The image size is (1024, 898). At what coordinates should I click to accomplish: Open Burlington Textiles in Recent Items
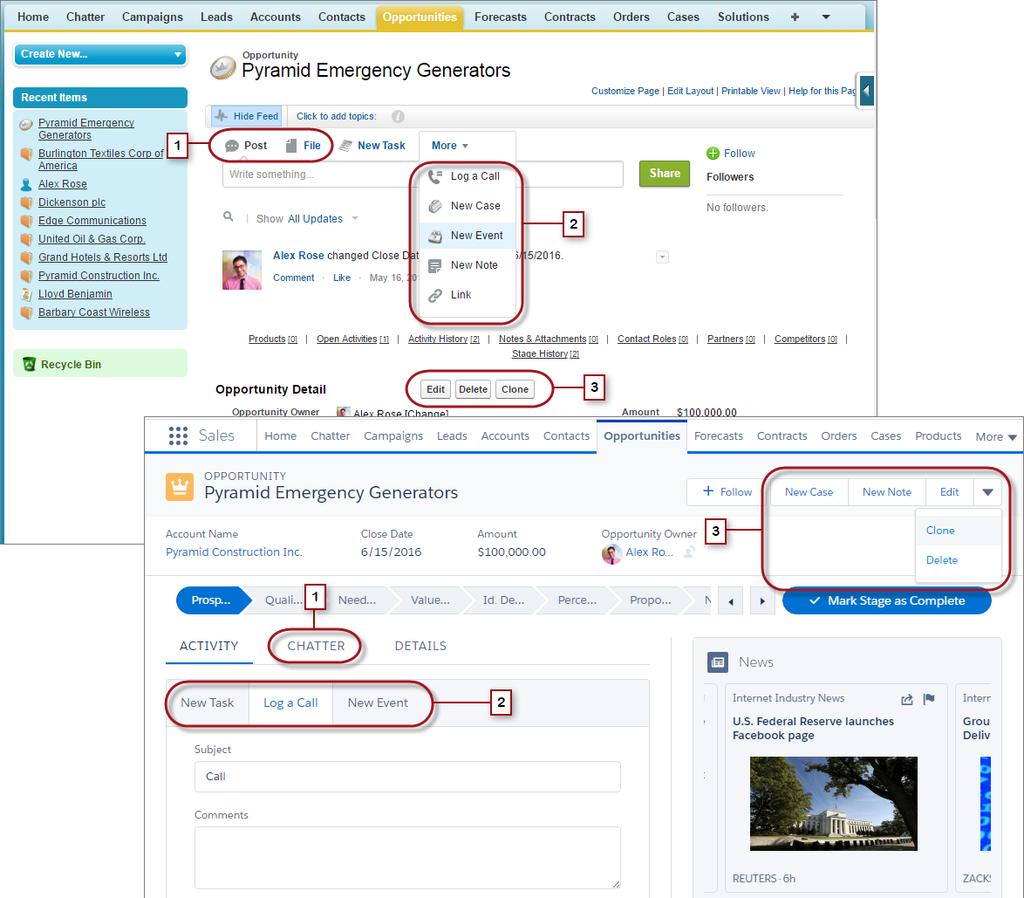(101, 159)
